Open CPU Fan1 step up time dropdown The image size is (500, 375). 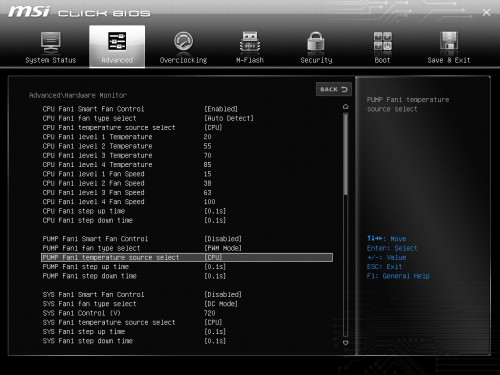pos(215,211)
